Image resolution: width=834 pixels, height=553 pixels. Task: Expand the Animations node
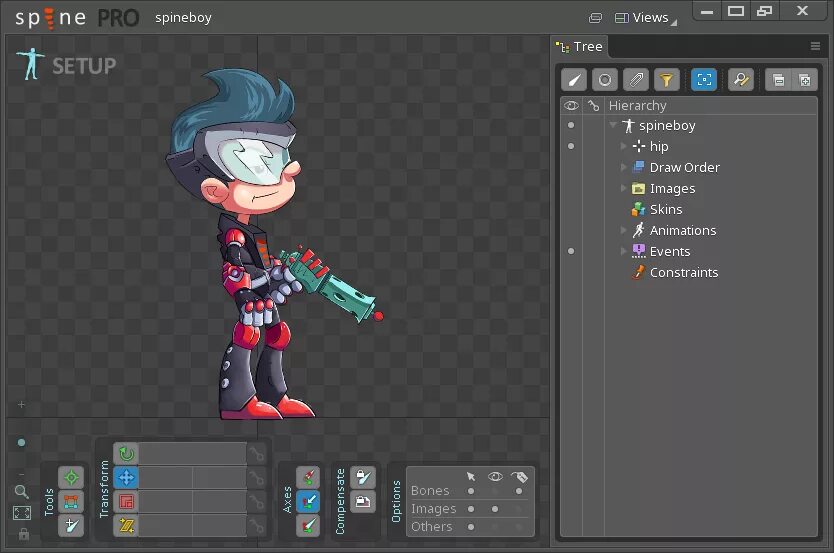point(624,230)
